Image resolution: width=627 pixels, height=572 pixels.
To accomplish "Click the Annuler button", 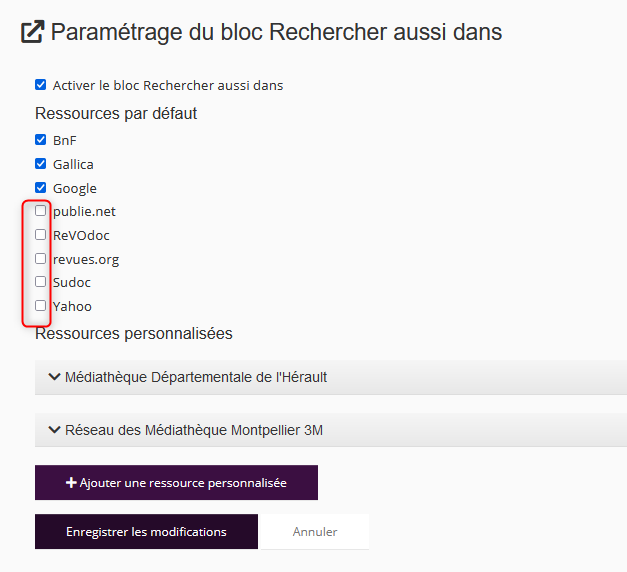I will click(x=314, y=532).
